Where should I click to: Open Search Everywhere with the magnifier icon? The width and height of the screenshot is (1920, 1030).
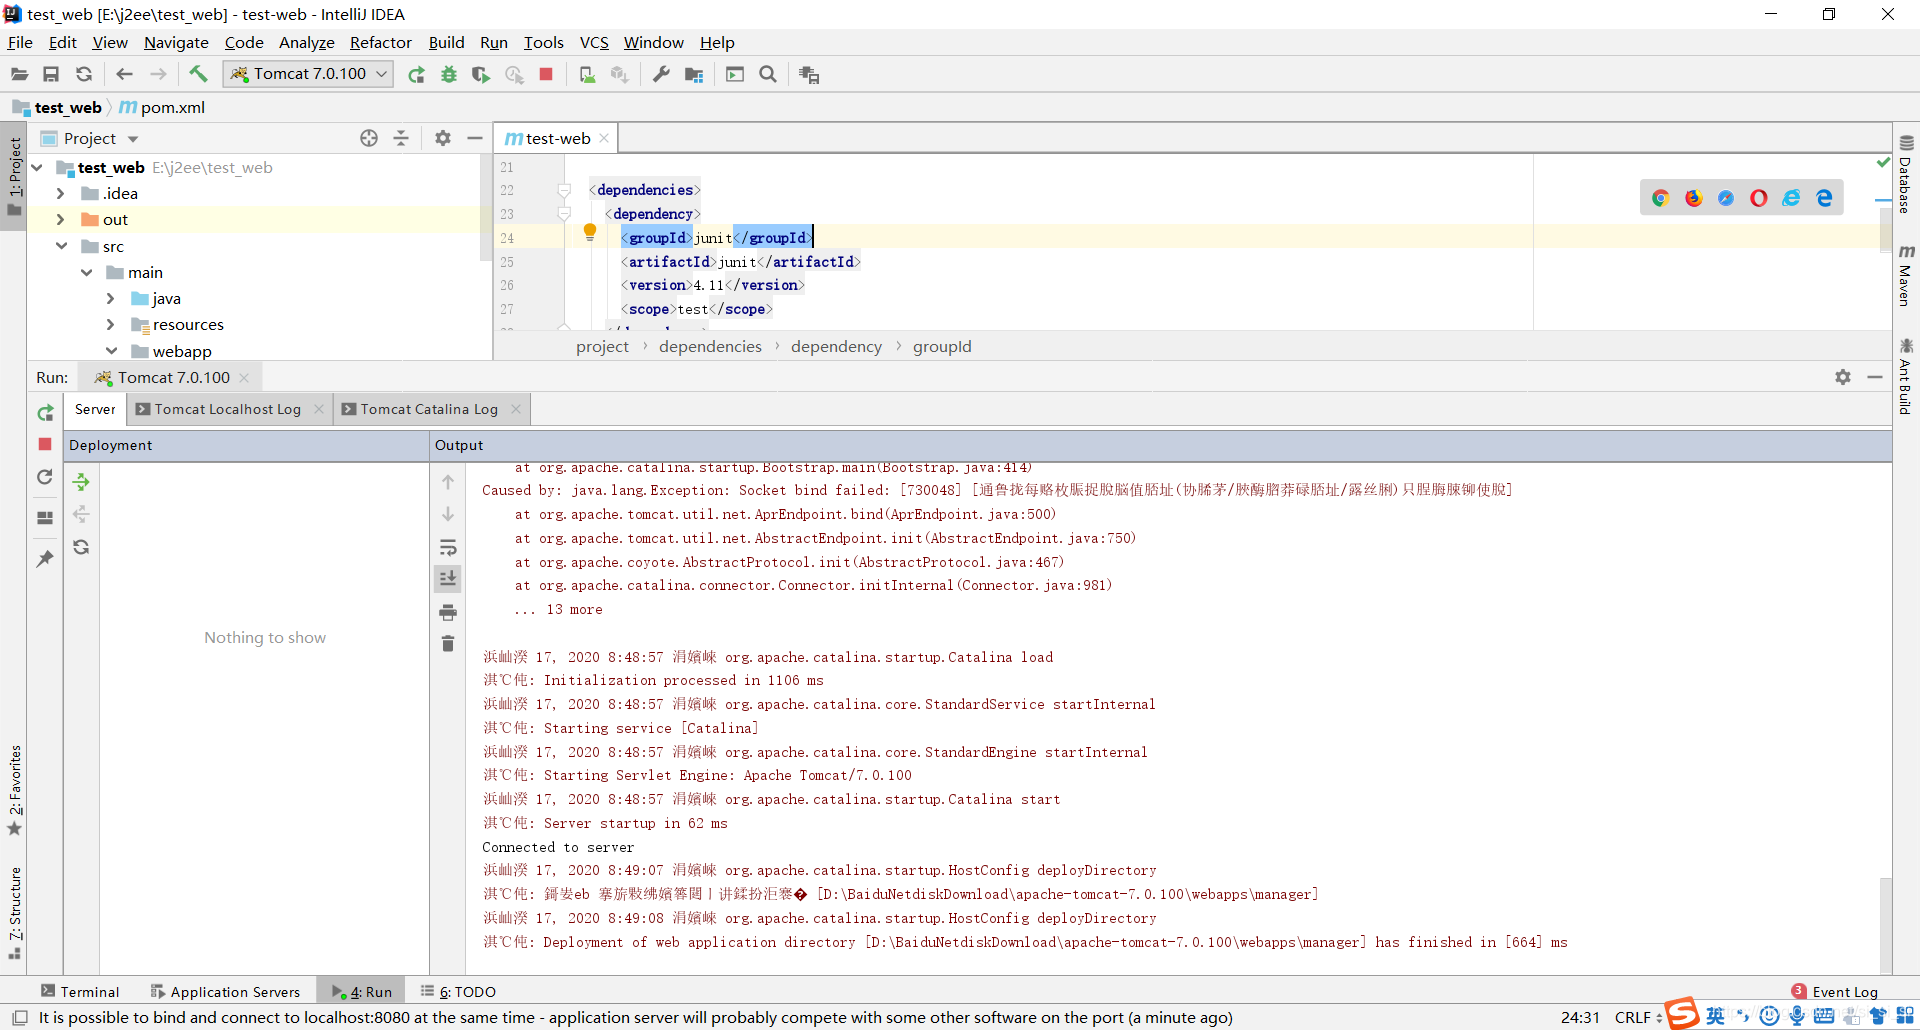click(769, 73)
